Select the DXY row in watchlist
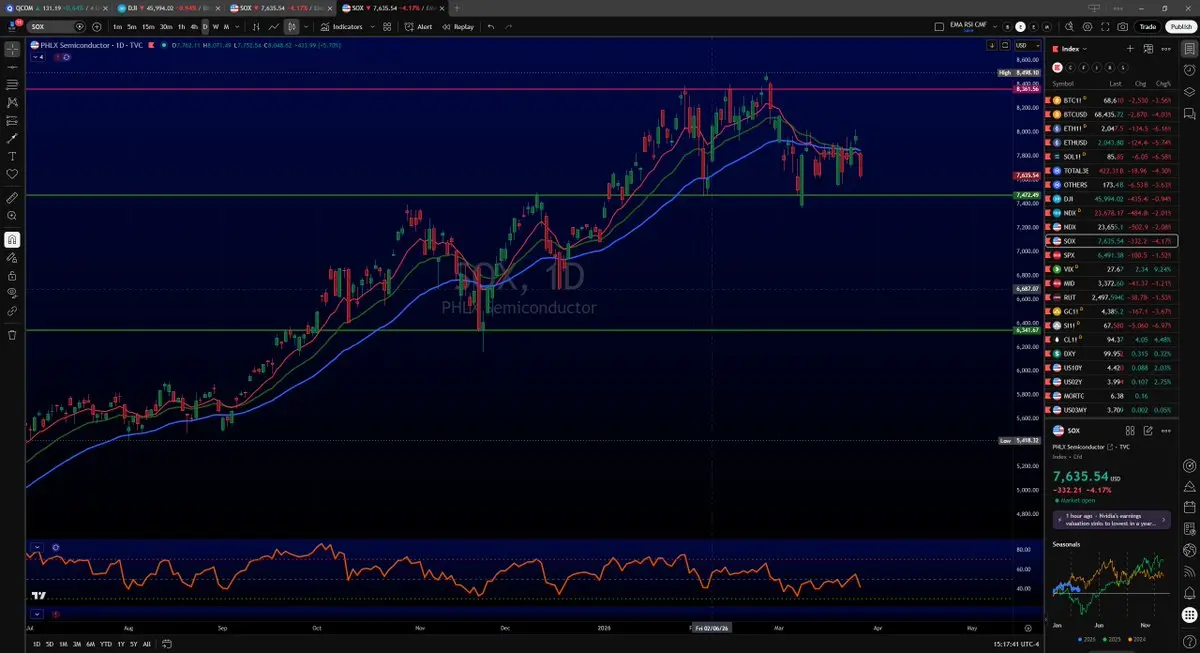The image size is (1200, 653). coord(1111,353)
